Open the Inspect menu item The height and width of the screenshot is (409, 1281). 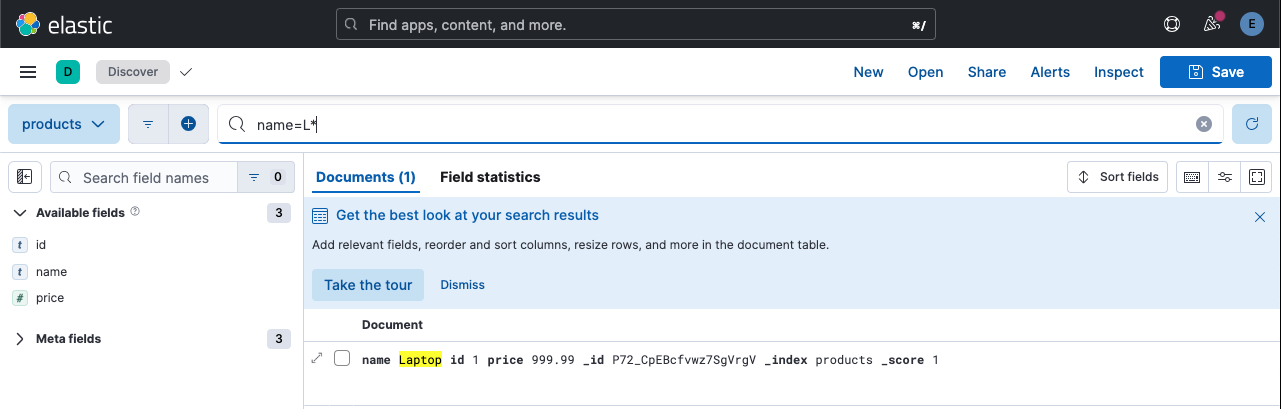coord(1118,72)
